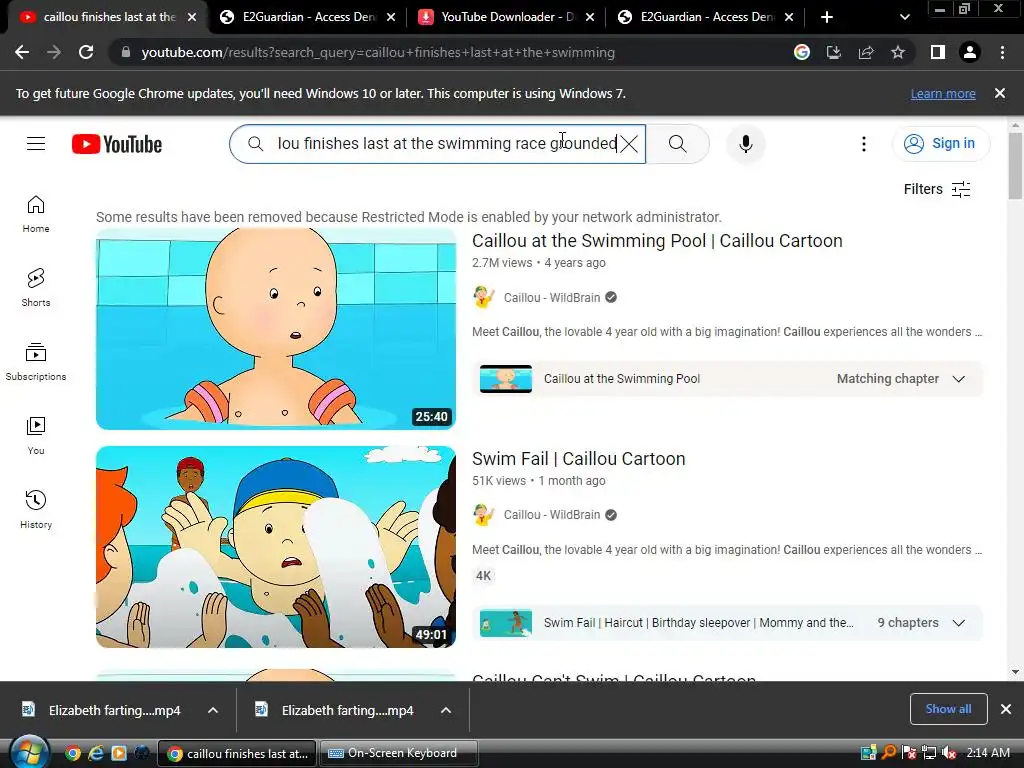
Task: Open Caillou - WildBrain channel on first result
Action: [x=551, y=298]
